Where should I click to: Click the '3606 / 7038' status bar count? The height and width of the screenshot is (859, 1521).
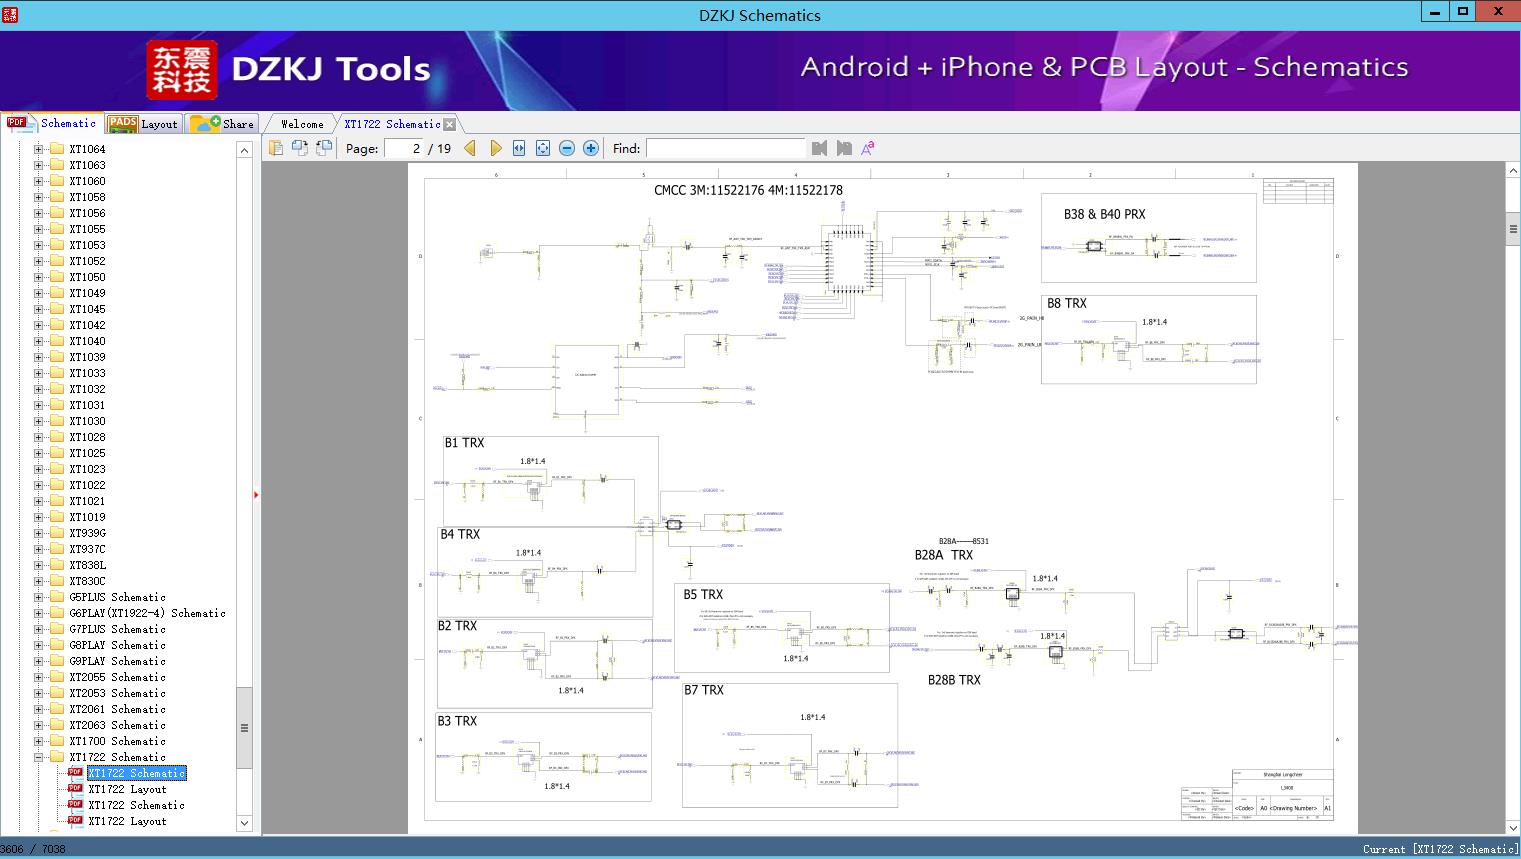coord(33,849)
